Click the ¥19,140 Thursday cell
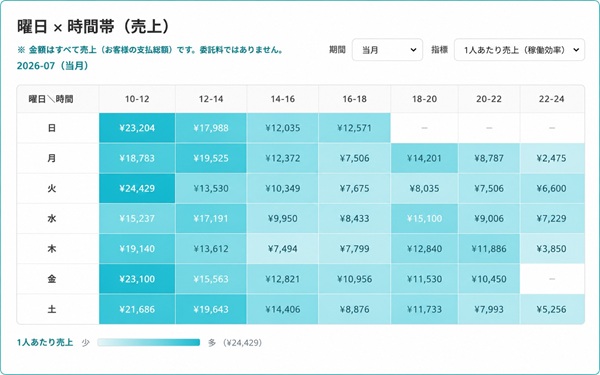This screenshot has width=600, height=375. pyautogui.click(x=137, y=249)
